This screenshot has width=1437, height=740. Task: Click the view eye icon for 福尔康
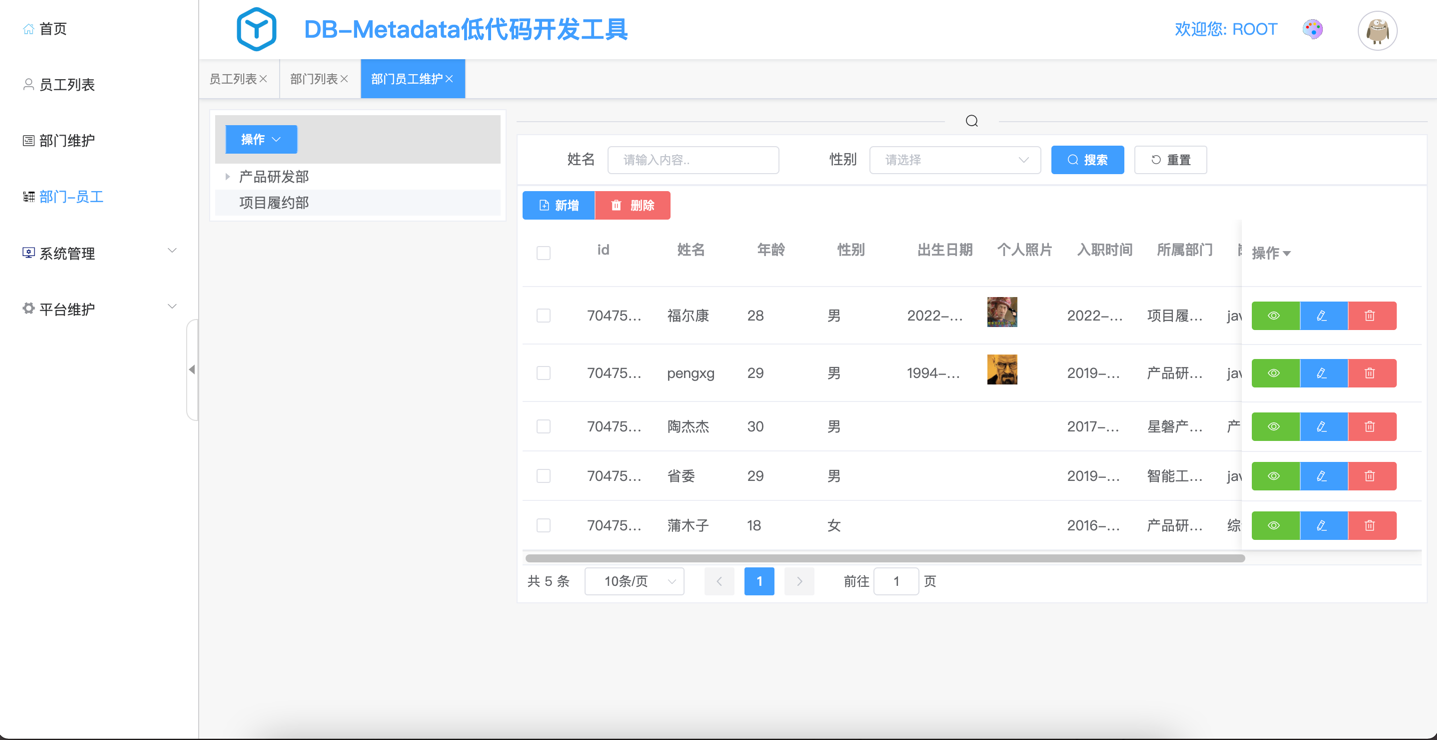tap(1274, 316)
